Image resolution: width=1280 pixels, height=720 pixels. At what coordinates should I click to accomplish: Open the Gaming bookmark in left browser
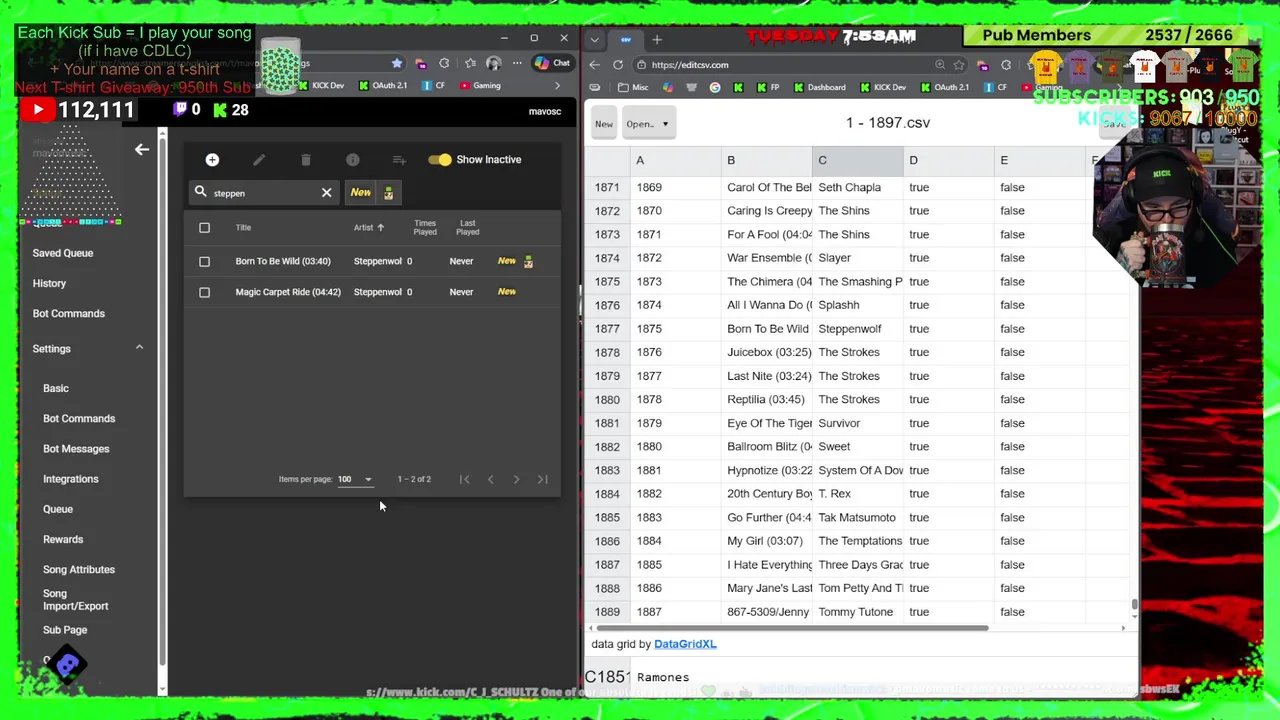(481, 86)
